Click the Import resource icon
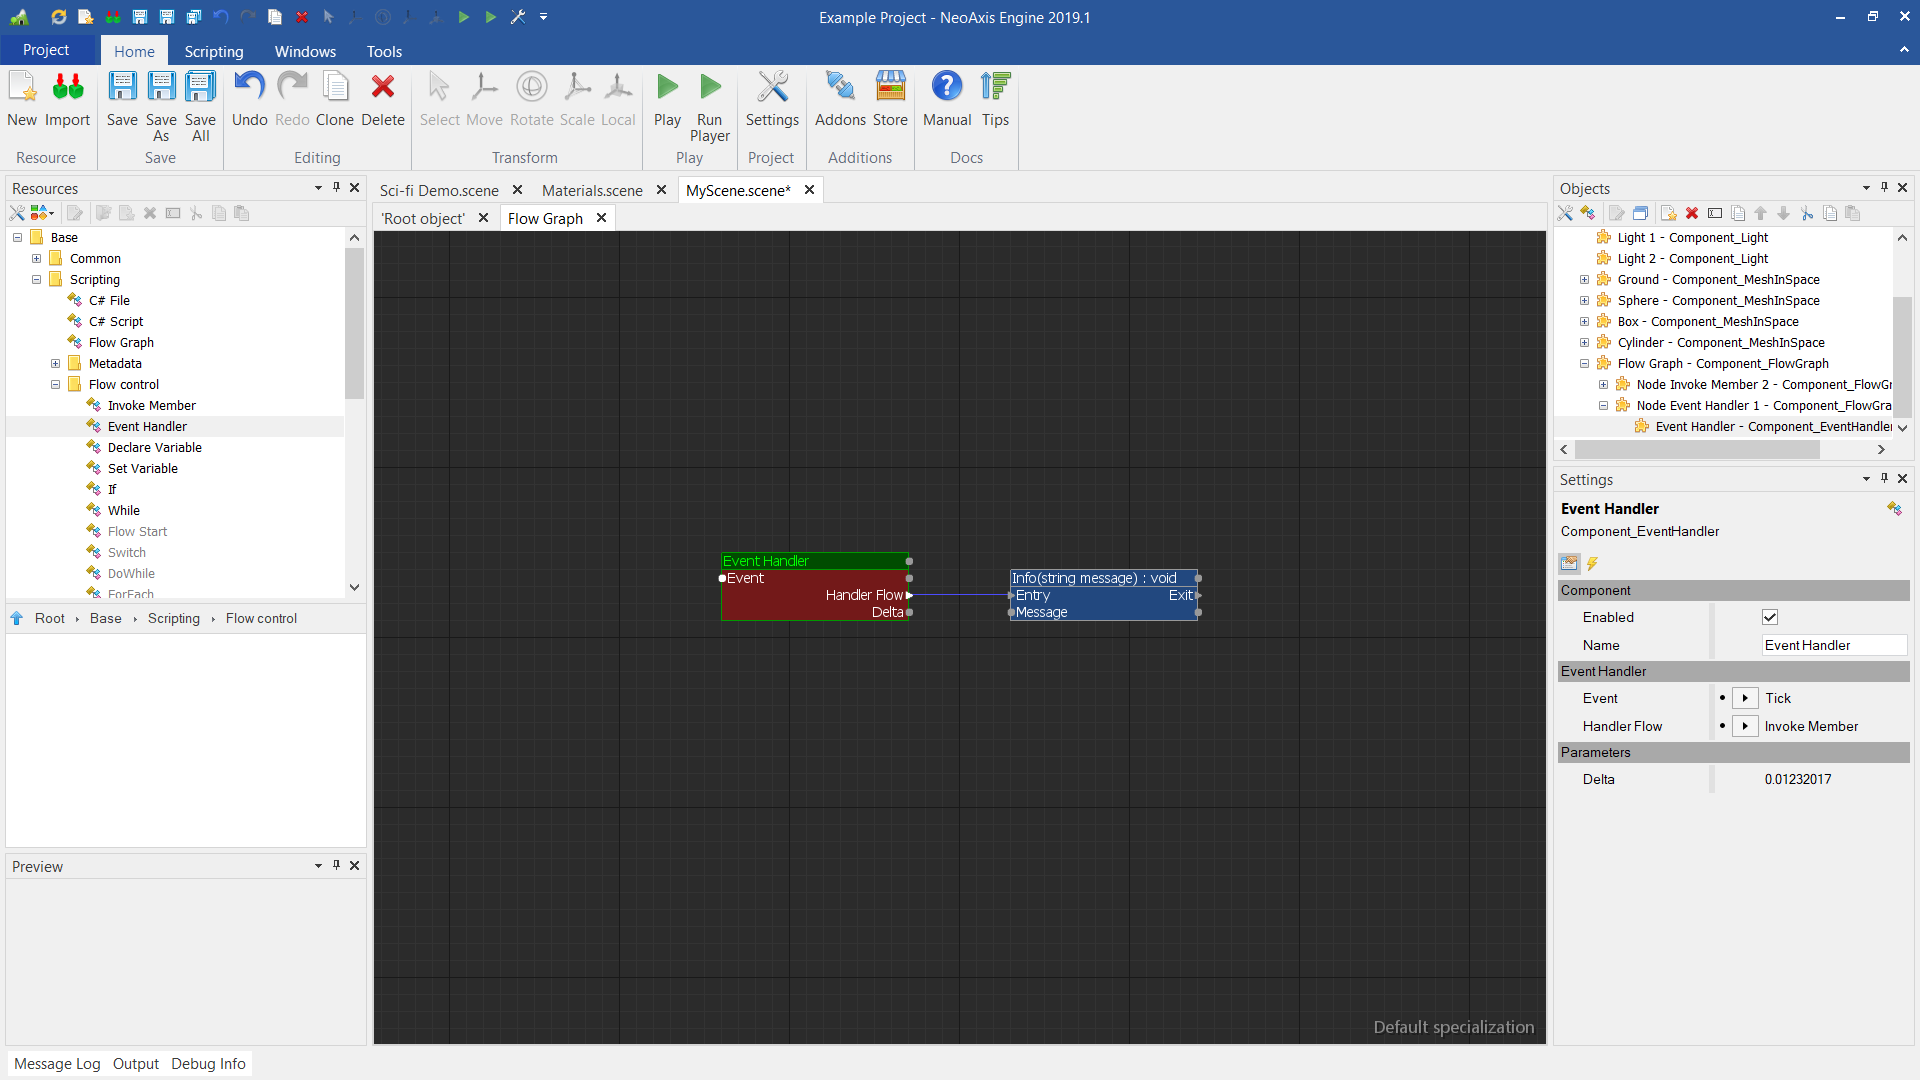The height and width of the screenshot is (1080, 1920). pyautogui.click(x=67, y=89)
